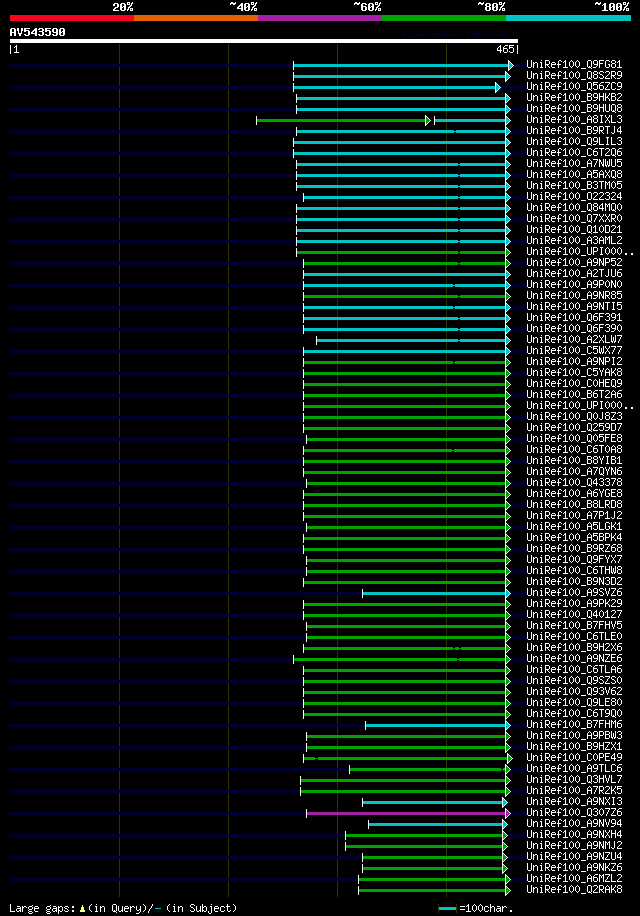Viewport: 640px width, 916px height.
Task: Click the cyan ~100% identity legend segment
Action: pos(568,18)
